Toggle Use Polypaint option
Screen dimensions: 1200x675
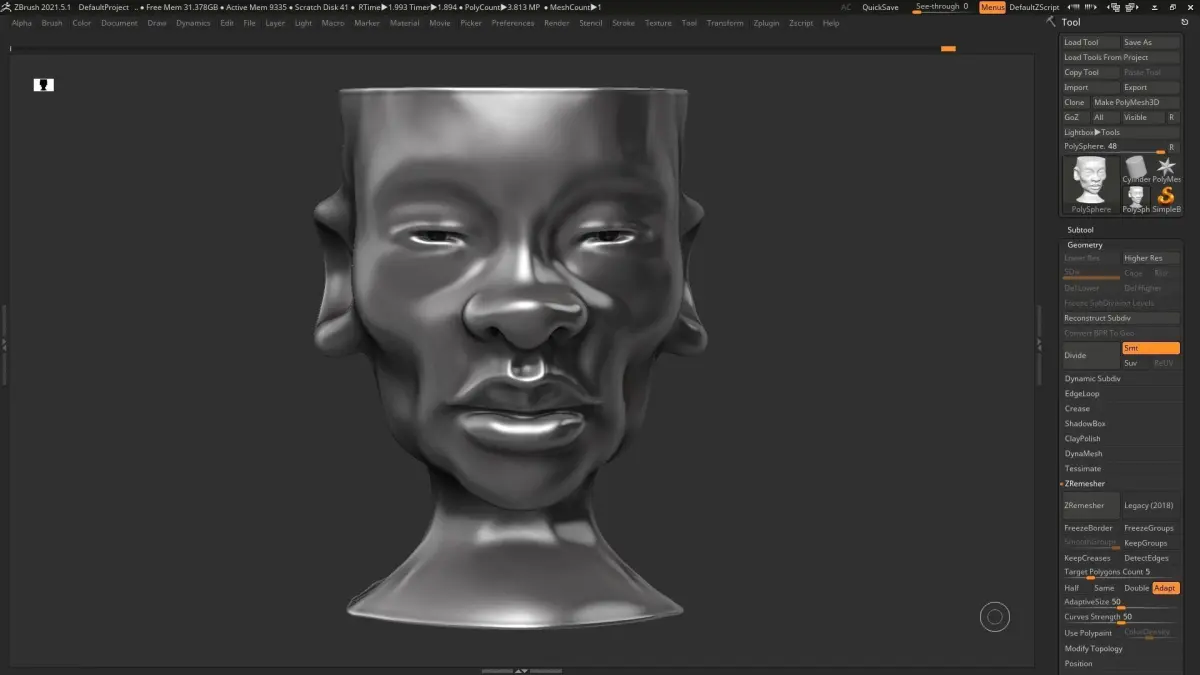tap(1090, 633)
